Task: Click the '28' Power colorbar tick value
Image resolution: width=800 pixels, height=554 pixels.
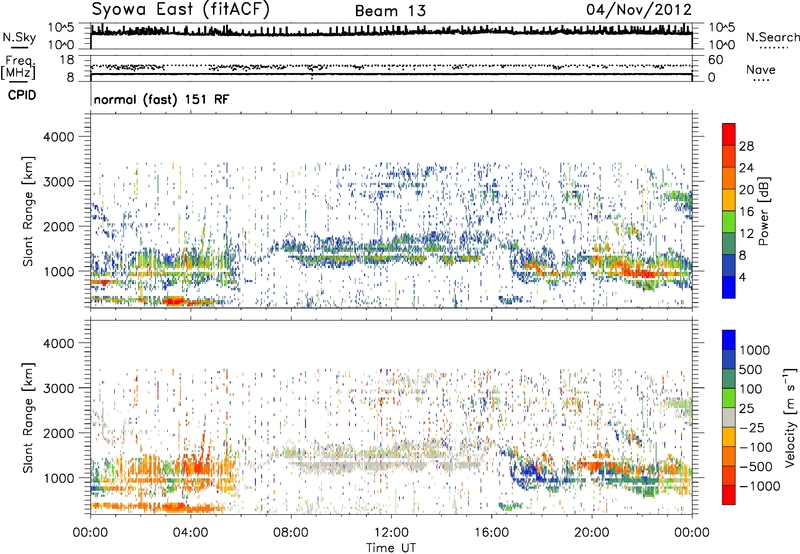Action: (x=746, y=146)
